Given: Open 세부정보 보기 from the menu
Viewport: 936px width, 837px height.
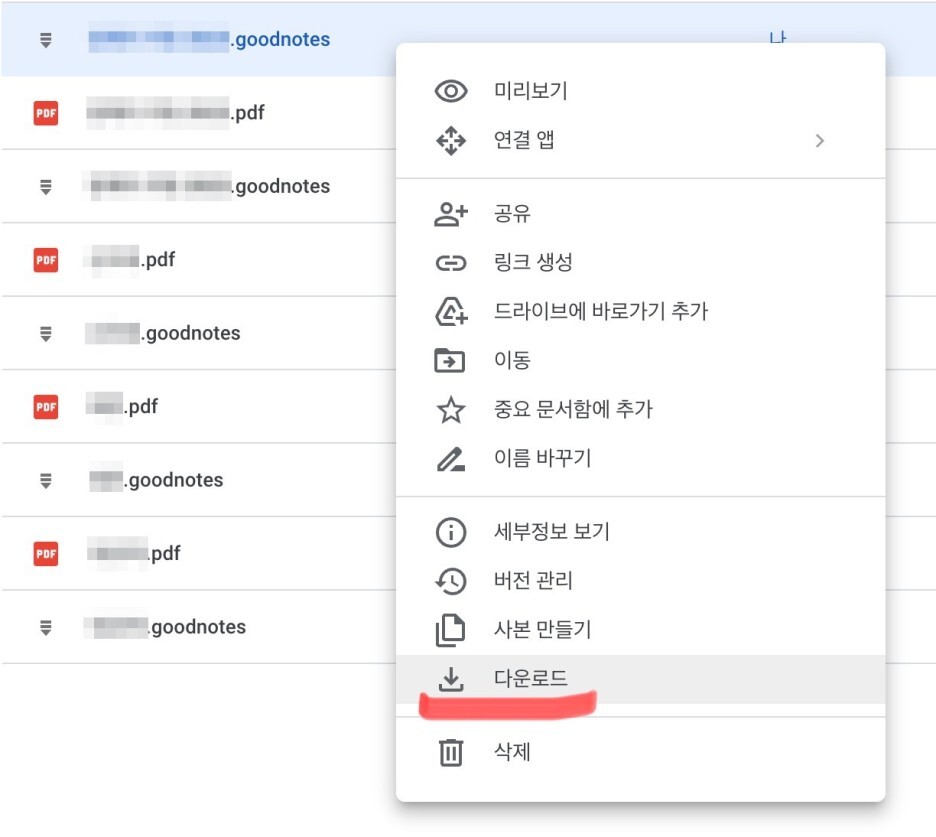Looking at the screenshot, I should pos(641,532).
